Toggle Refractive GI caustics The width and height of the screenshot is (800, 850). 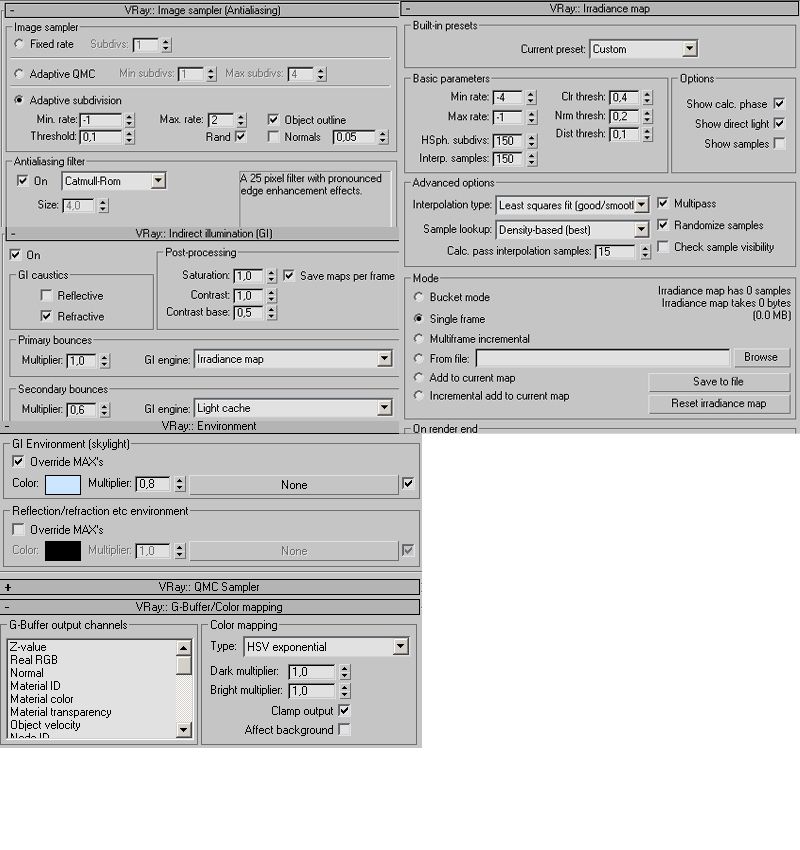46,315
